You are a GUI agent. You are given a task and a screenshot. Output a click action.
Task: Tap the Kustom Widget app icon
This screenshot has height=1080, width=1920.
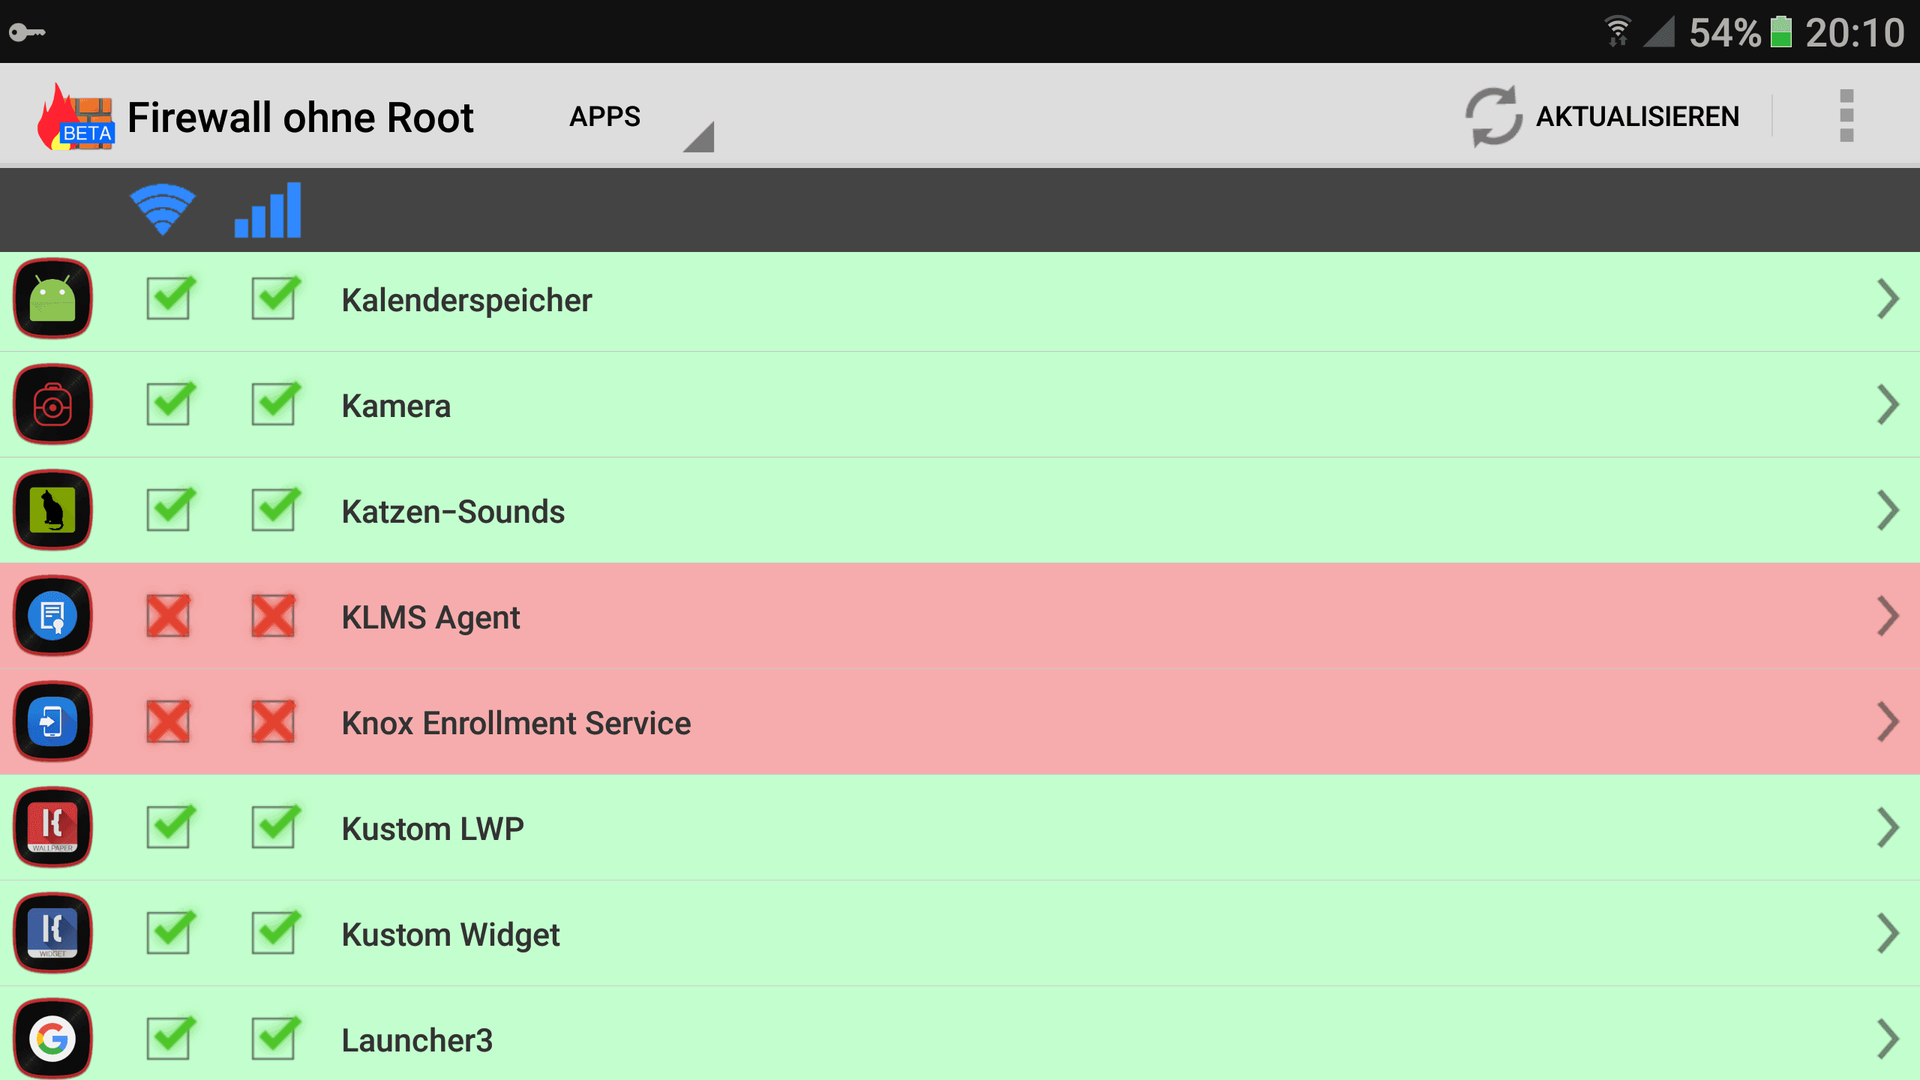tap(53, 934)
